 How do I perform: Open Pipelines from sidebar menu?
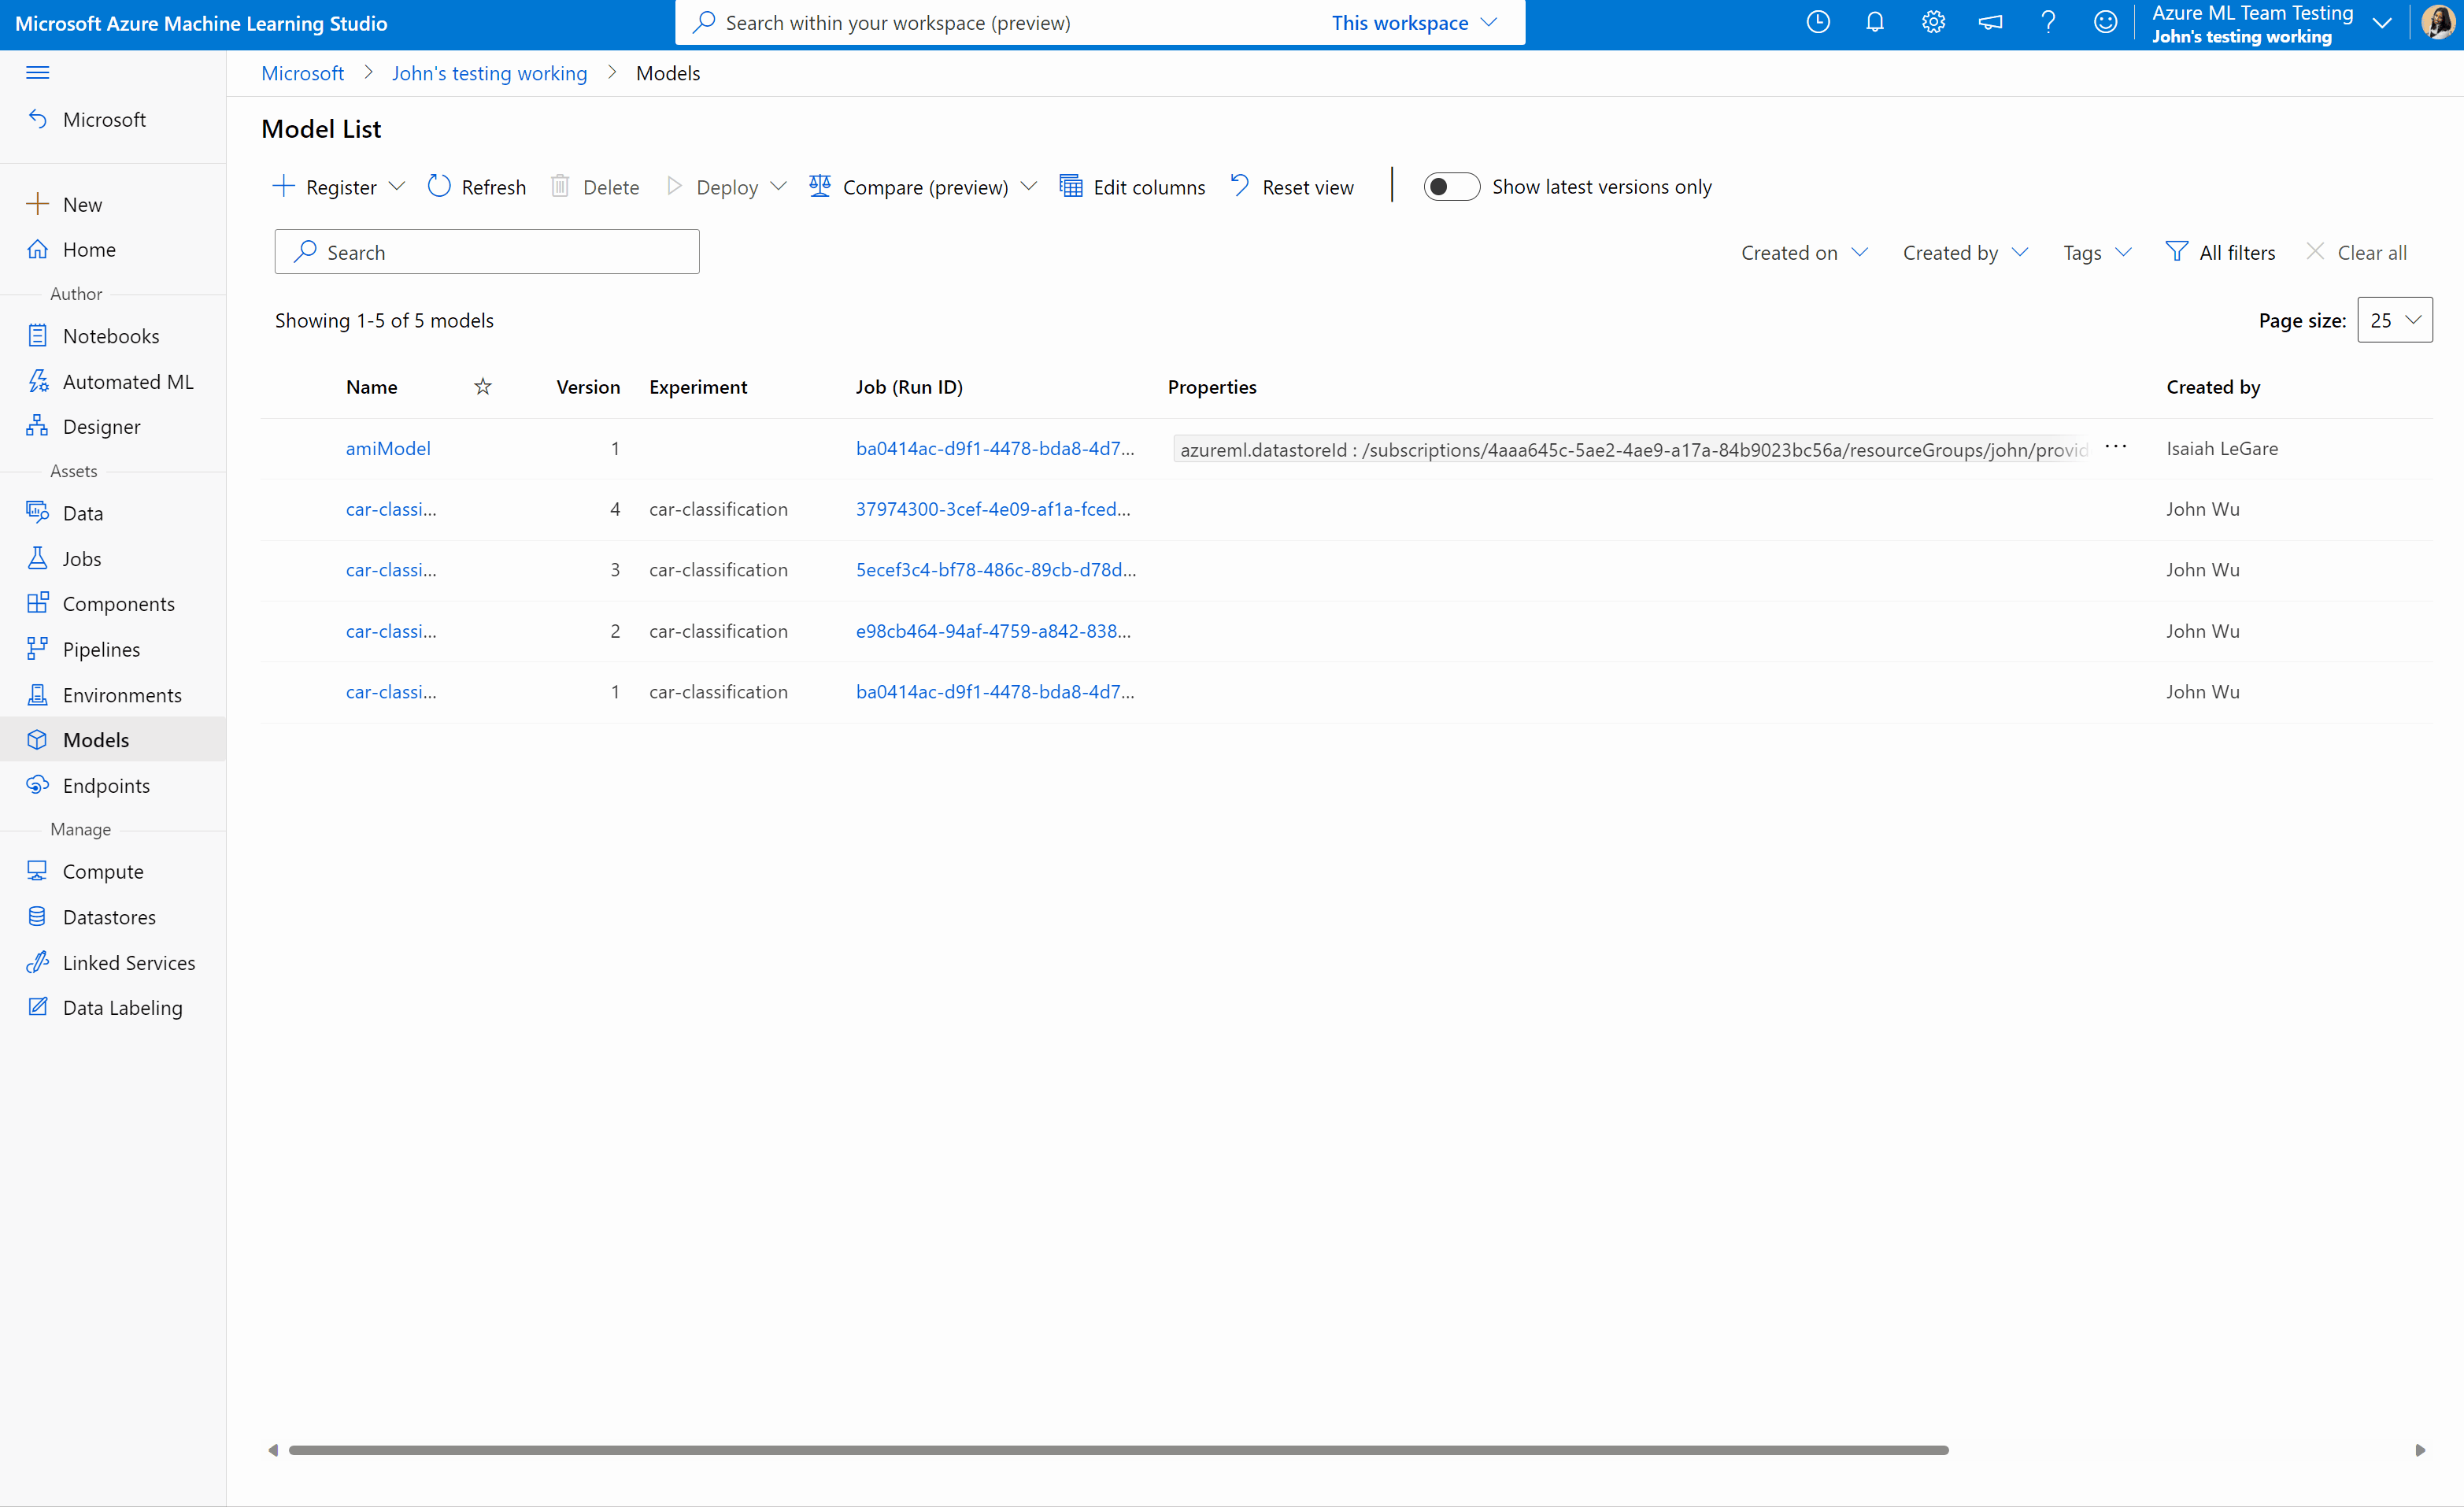tap(100, 648)
